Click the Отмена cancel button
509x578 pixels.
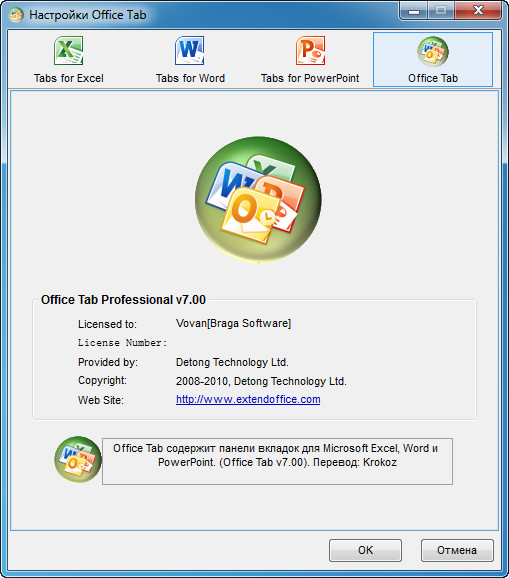(x=457, y=550)
